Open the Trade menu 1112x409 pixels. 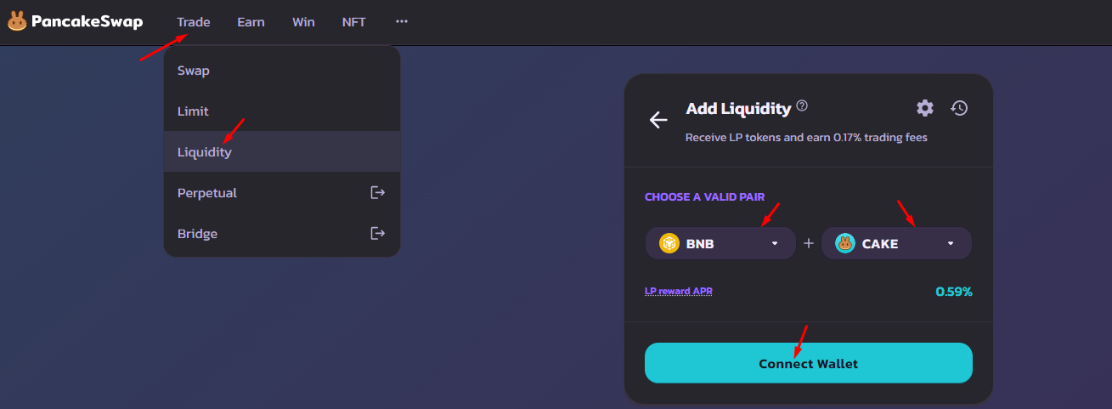coord(194,22)
